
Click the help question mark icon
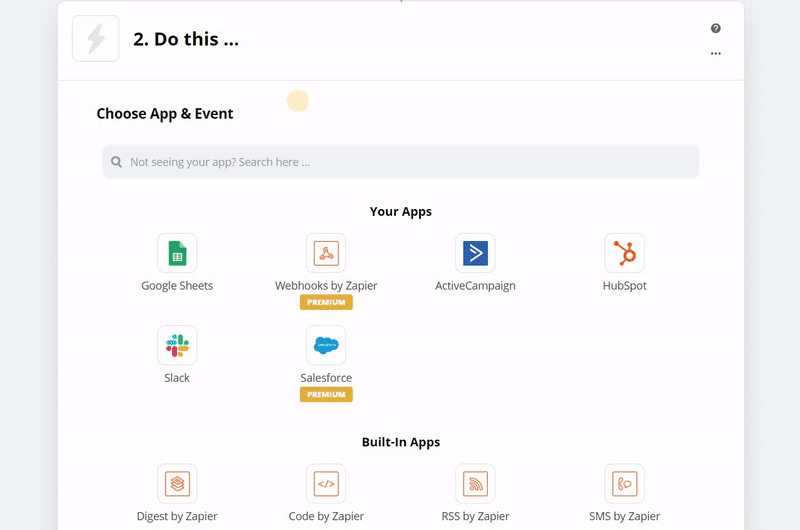716,29
